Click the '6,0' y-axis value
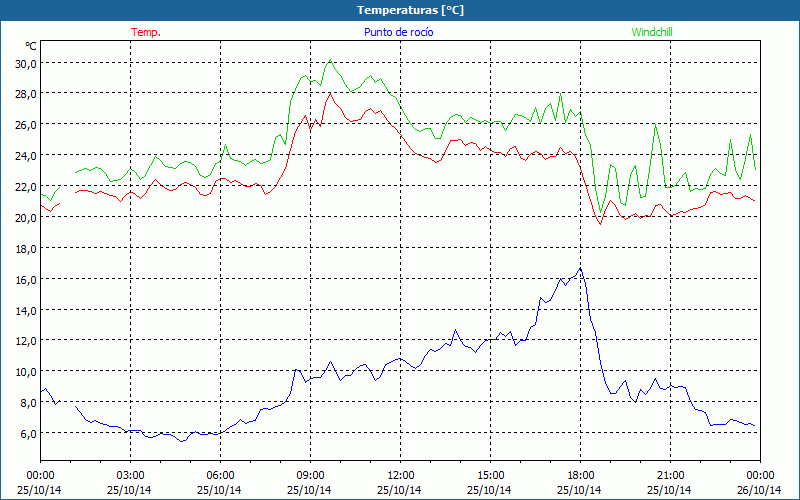The width and height of the screenshot is (800, 500). 28,434
